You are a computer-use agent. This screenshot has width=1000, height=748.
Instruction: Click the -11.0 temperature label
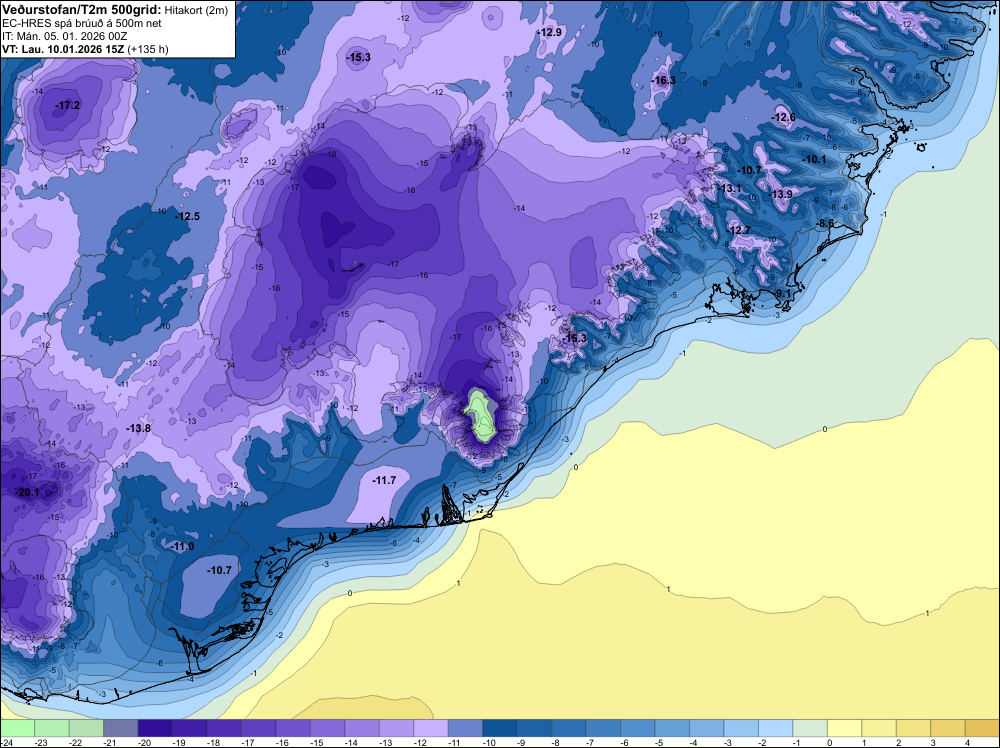tap(182, 546)
